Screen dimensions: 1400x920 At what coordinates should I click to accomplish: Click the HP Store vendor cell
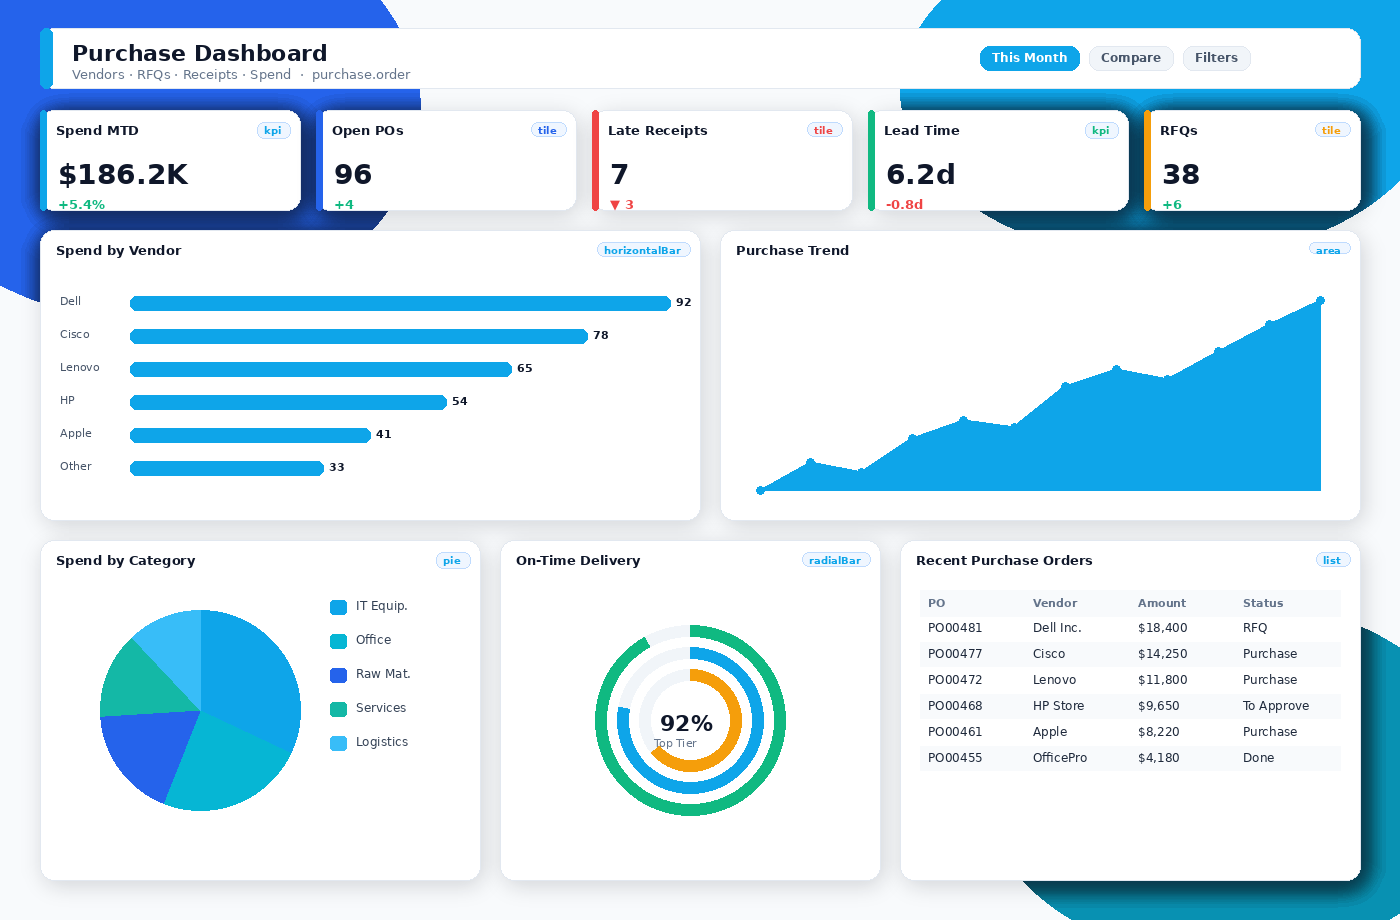point(1058,706)
